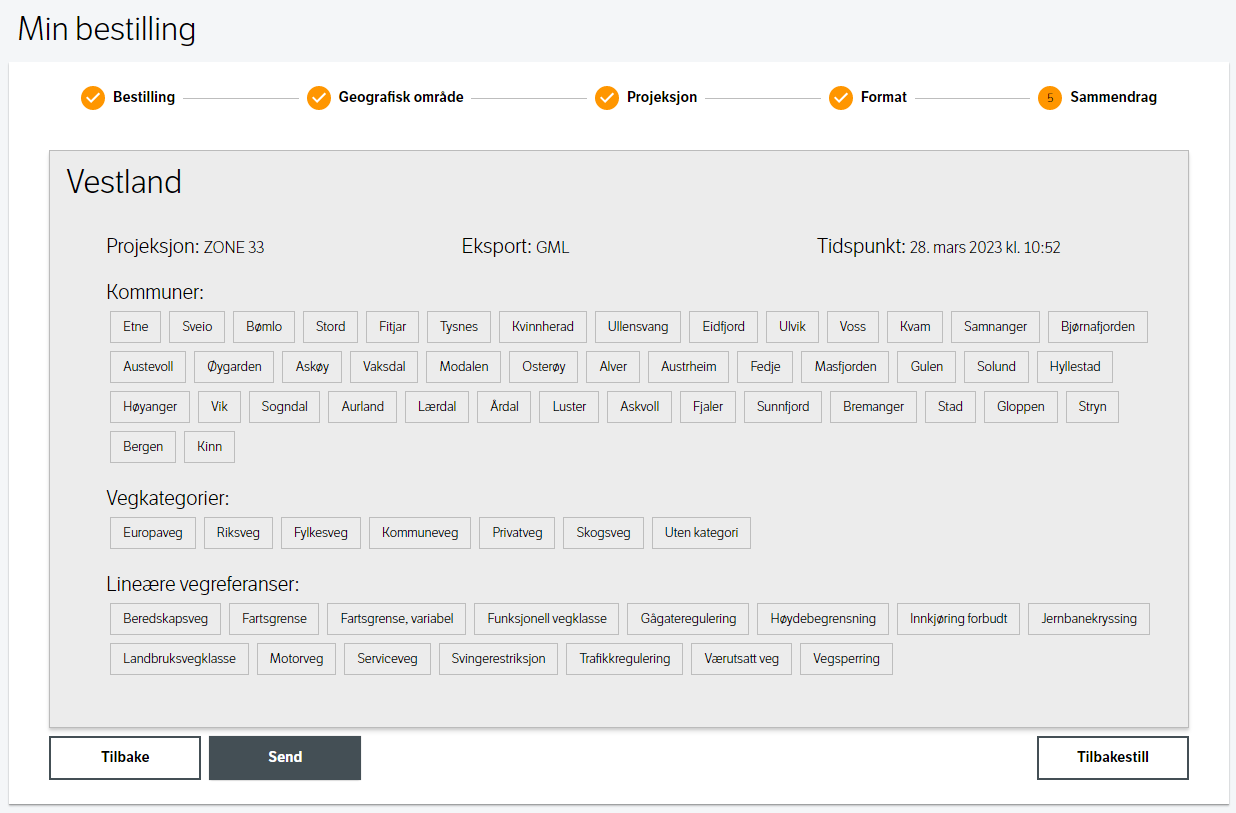Select the Bømlo tag
Viewport: 1236px width, 813px height.
coord(264,327)
